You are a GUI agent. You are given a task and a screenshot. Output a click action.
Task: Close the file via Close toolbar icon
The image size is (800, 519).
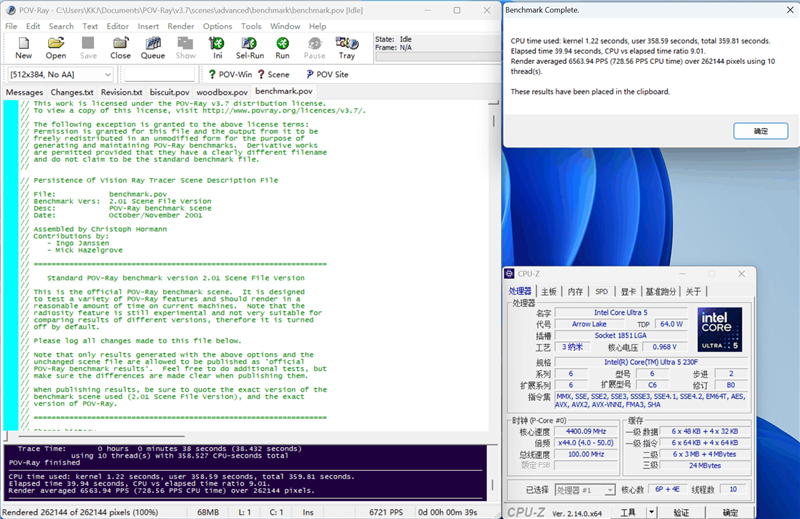tap(120, 47)
